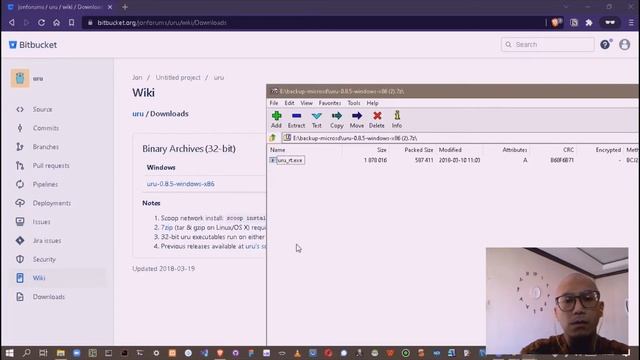The image size is (640, 360).
Task: Open the browser extensions puzzle icon
Action: point(589,23)
